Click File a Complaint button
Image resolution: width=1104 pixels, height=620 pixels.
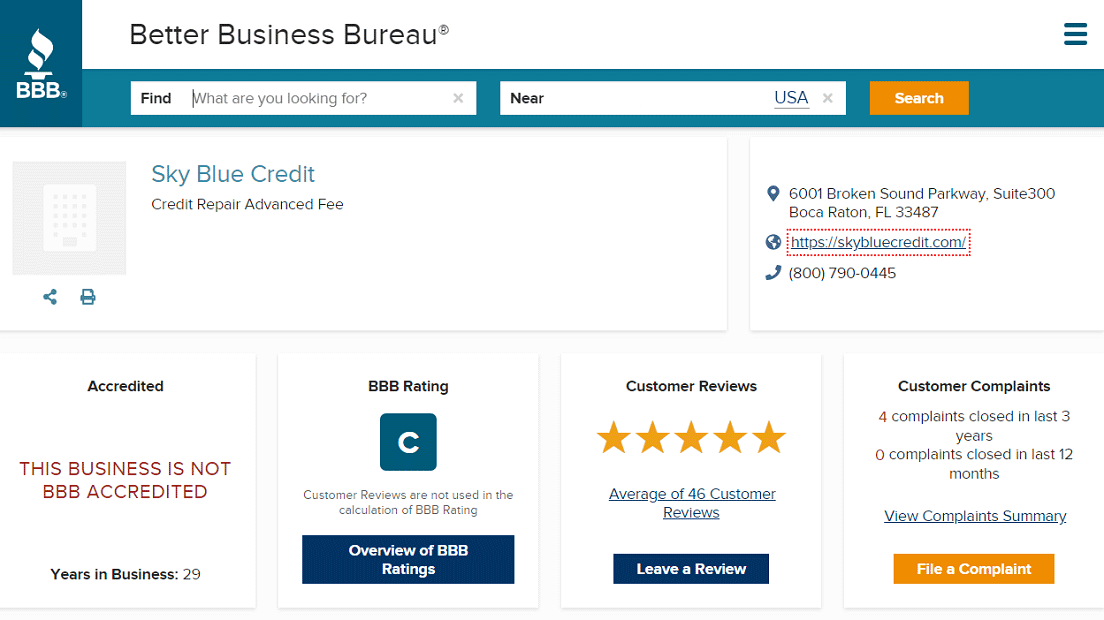(x=974, y=569)
